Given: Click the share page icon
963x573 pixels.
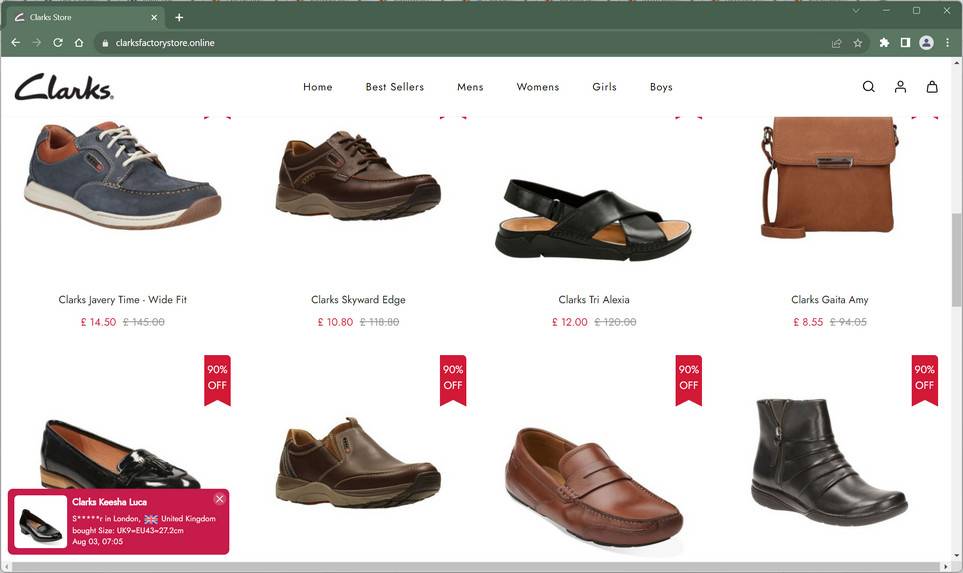Looking at the screenshot, I should point(836,43).
